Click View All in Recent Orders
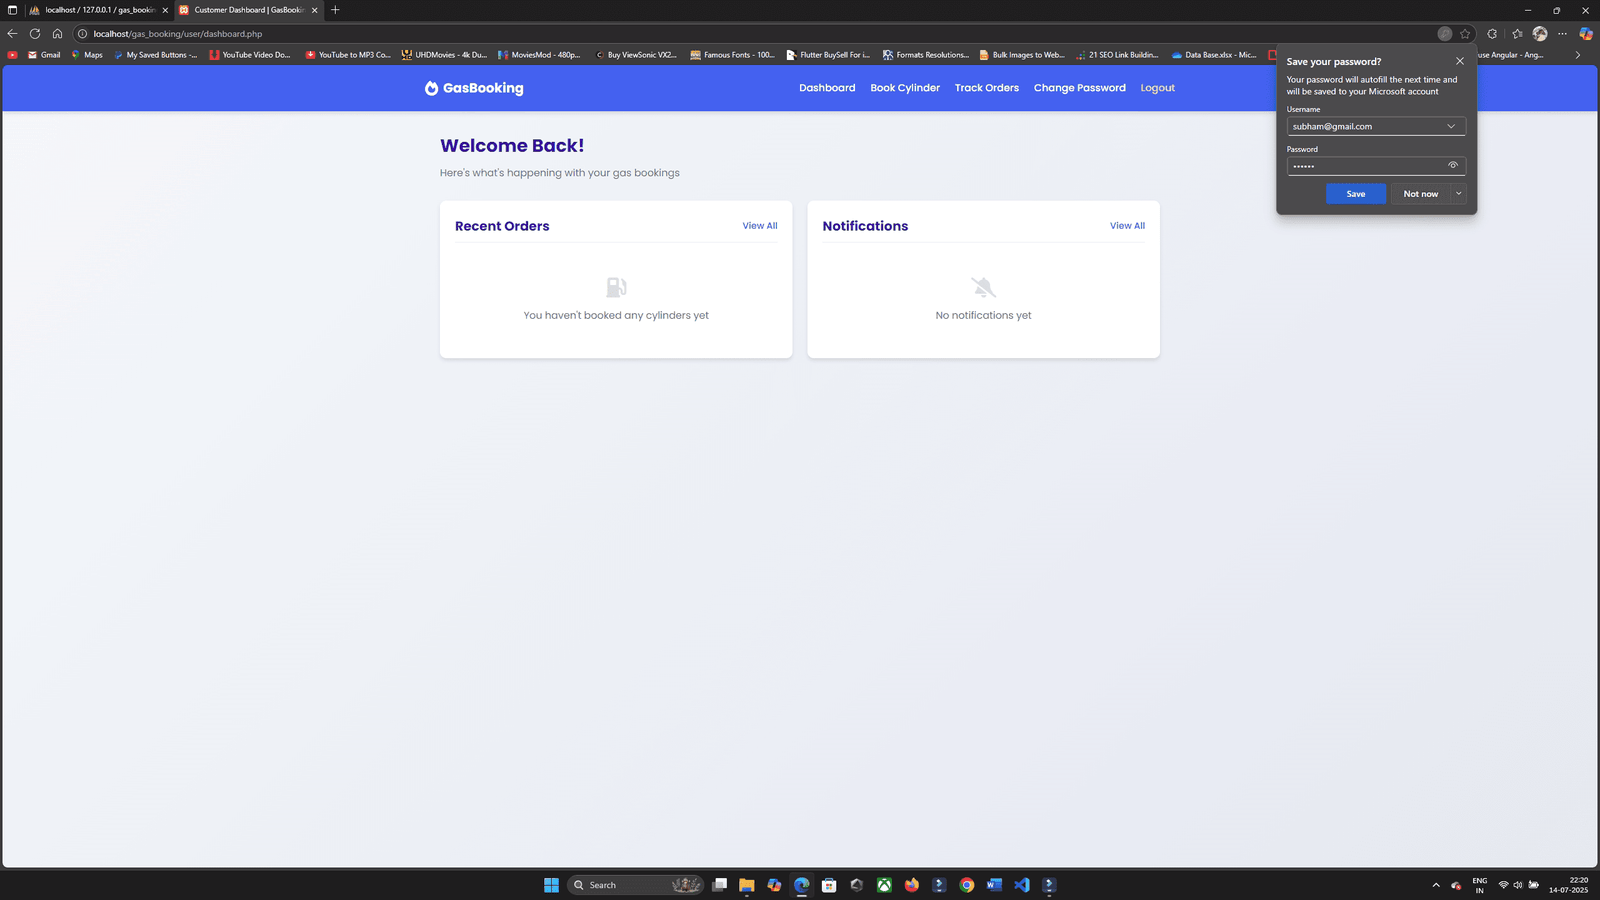Viewport: 1600px width, 900px height. point(759,226)
